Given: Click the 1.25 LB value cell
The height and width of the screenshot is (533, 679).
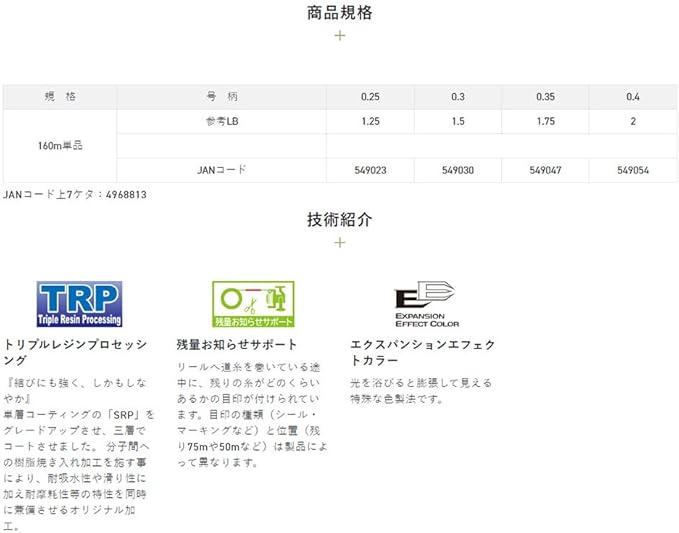Looking at the screenshot, I should pos(370,121).
